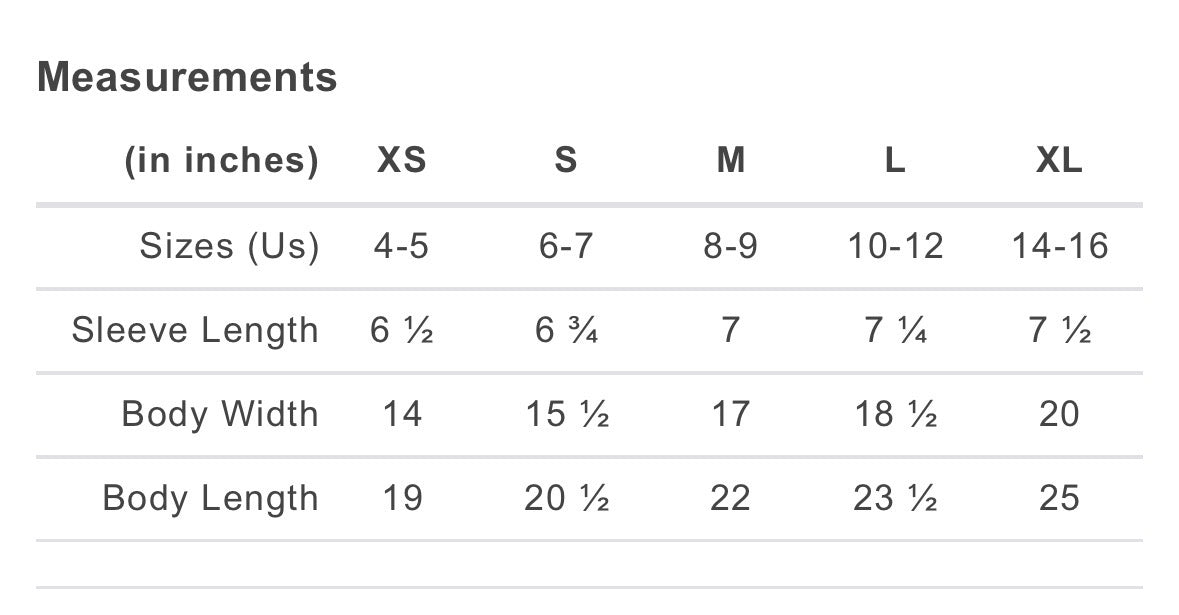Click the Body Width row label
The height and width of the screenshot is (615, 1179).
(220, 414)
